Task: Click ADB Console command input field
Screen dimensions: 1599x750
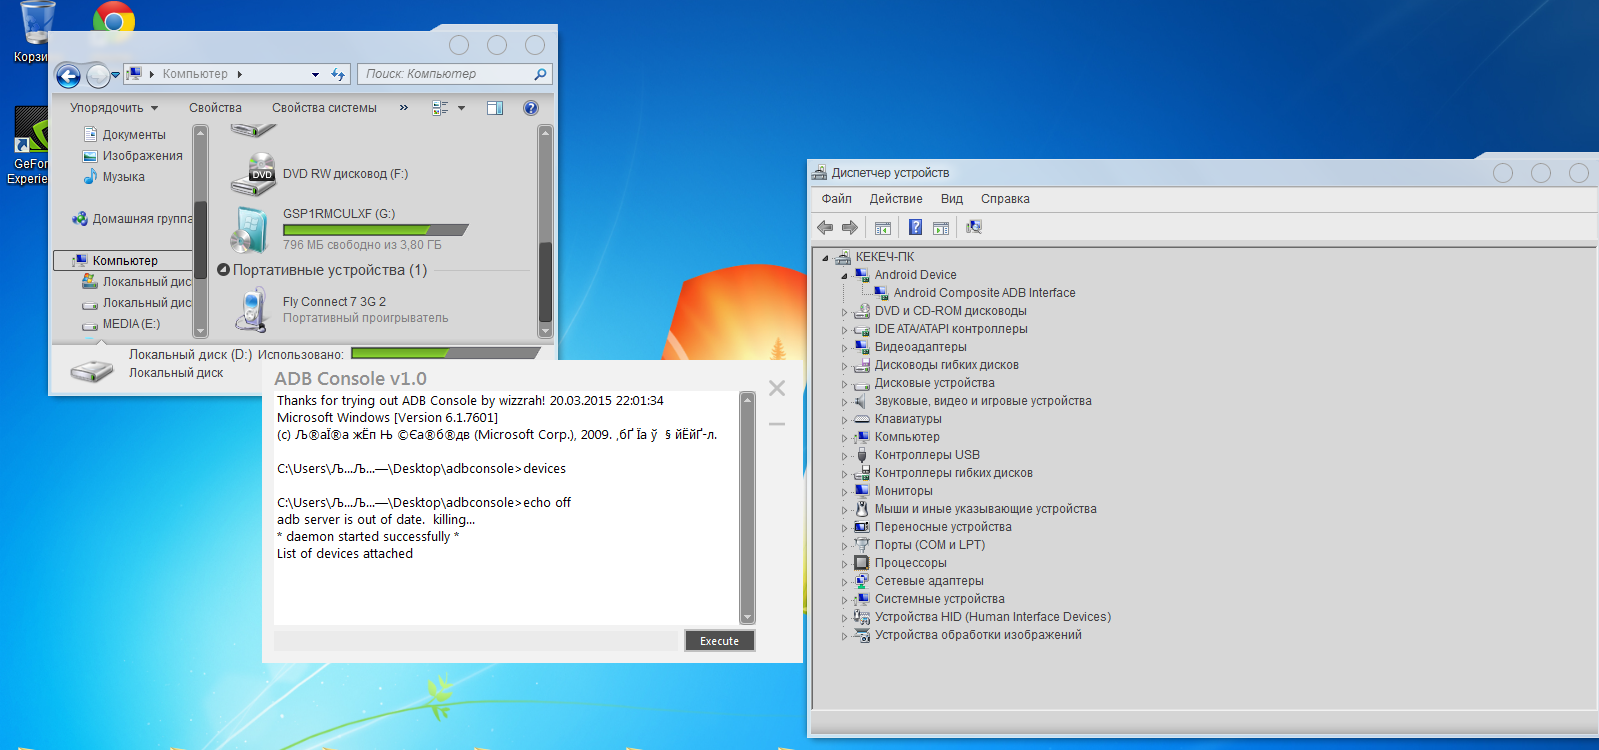Action: (x=476, y=641)
